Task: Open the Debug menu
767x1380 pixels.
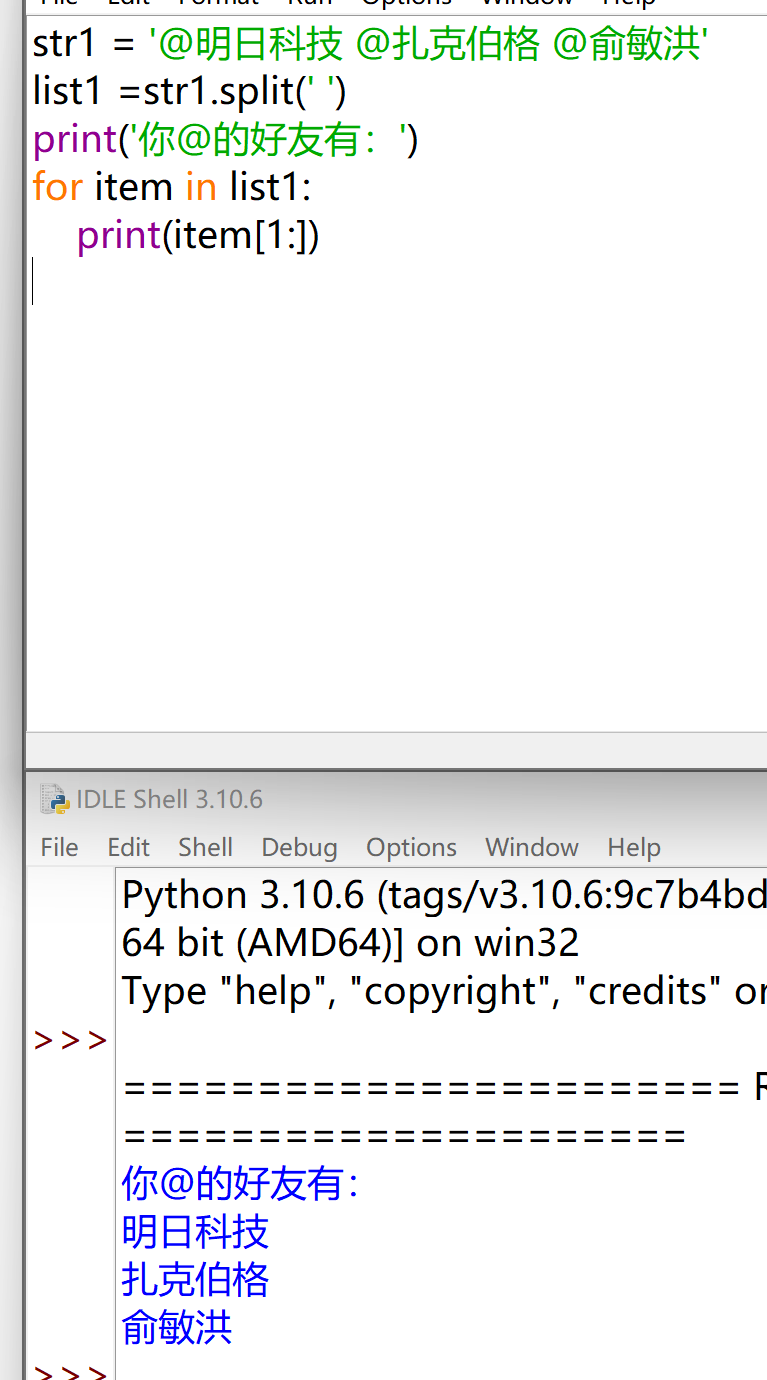Action: pyautogui.click(x=299, y=847)
